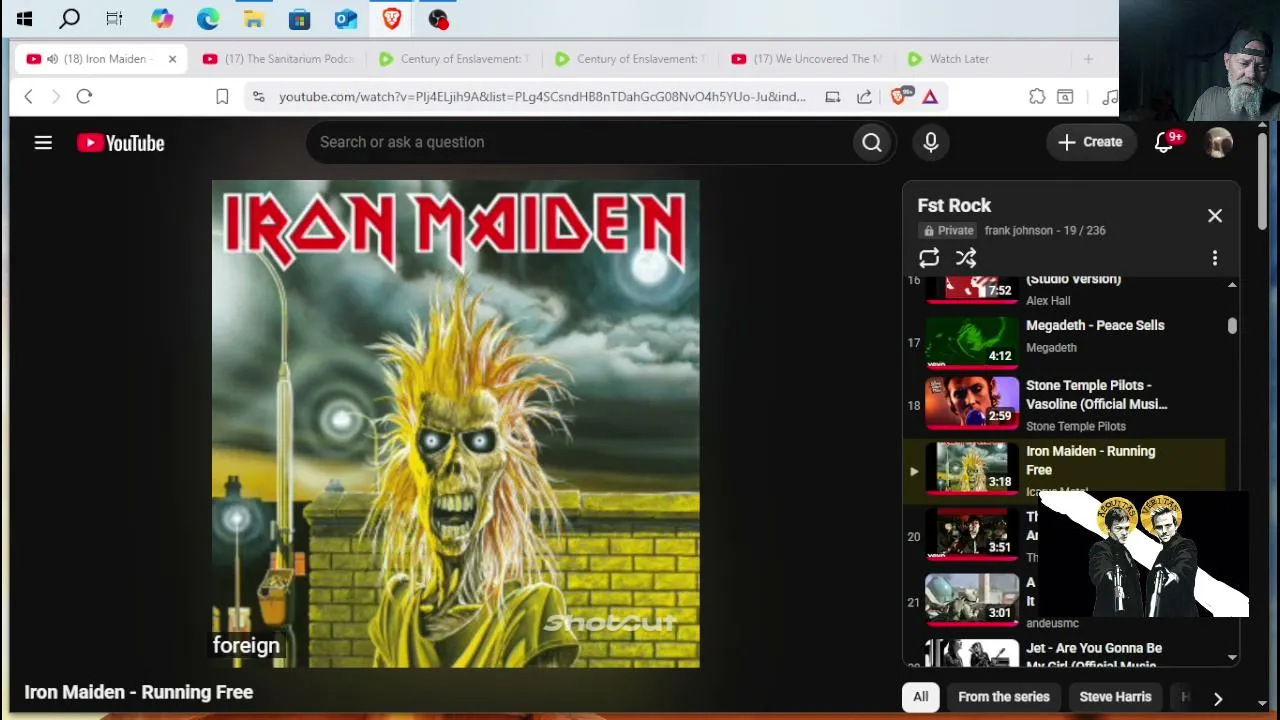
Task: Switch to the We Uncovered The M tab
Action: [x=808, y=59]
